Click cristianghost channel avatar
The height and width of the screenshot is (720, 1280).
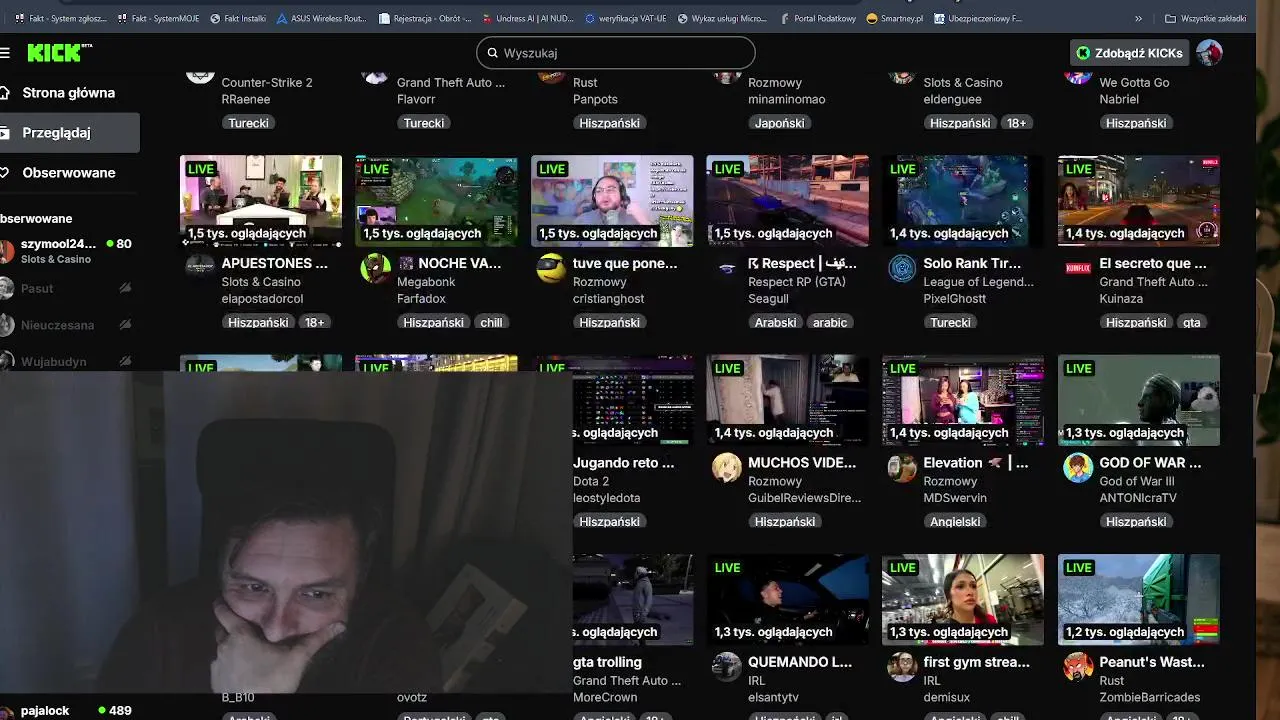pos(551,269)
